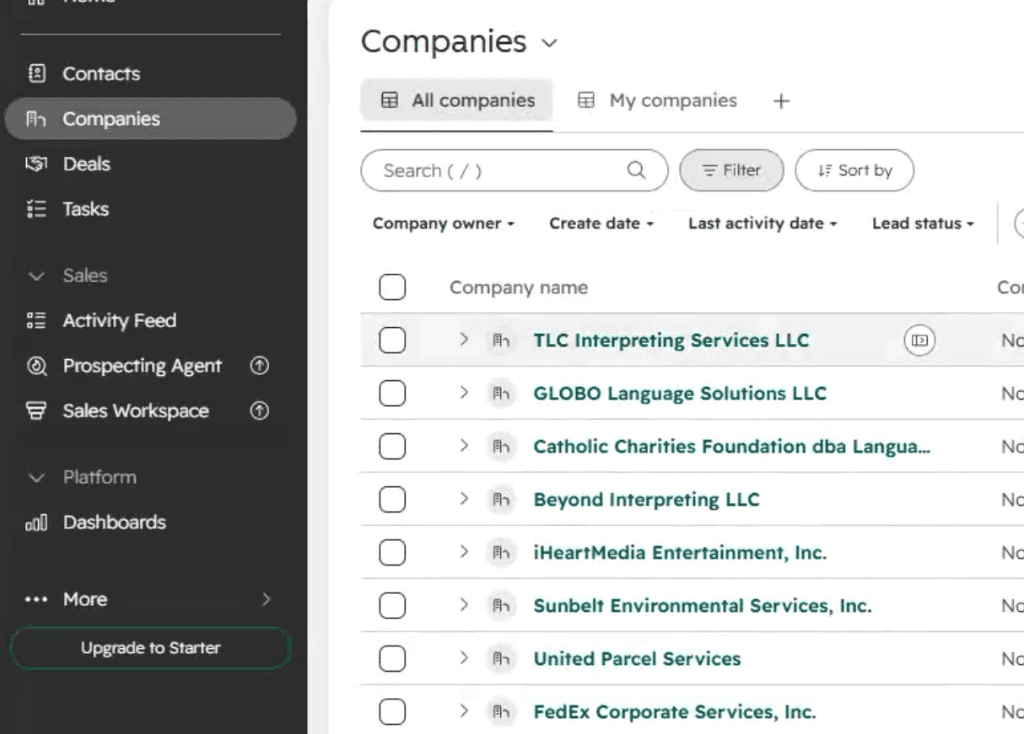
Task: Open Catholic Charities Foundation dba Langua… company
Action: point(731,447)
